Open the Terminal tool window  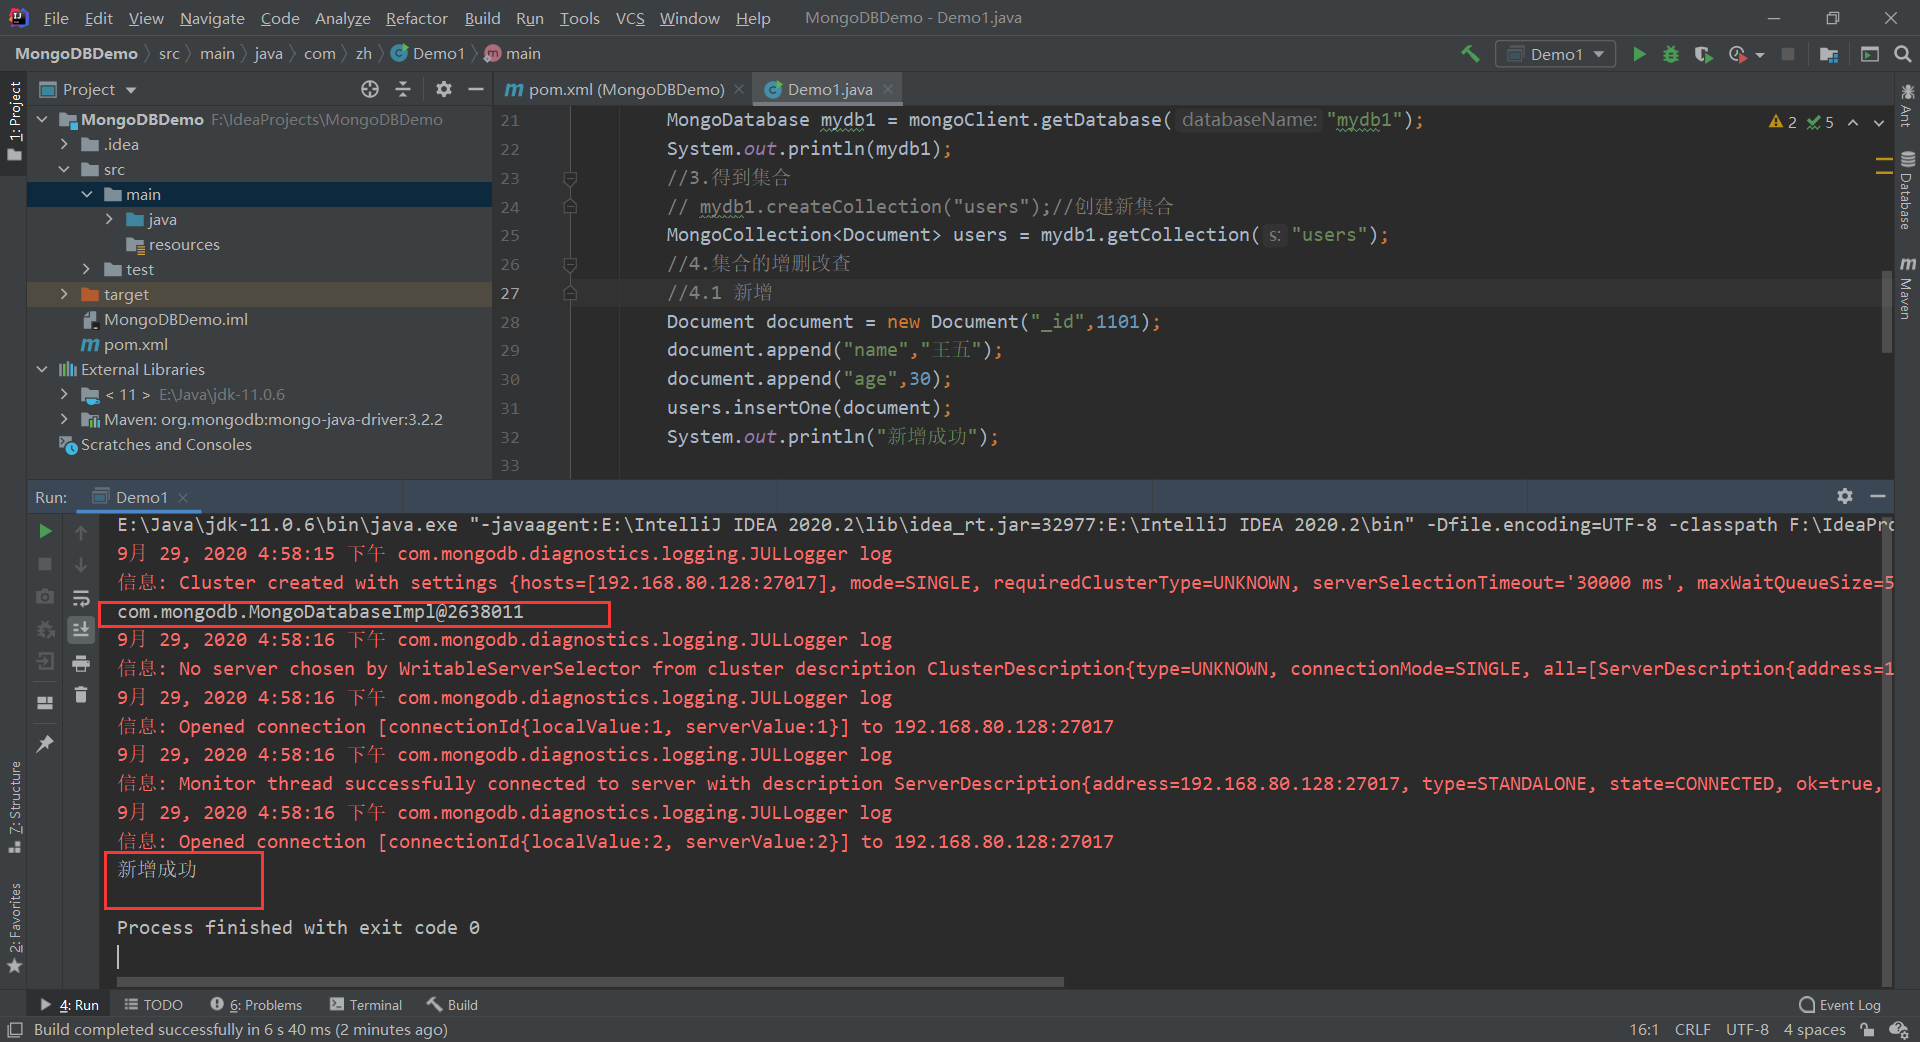[365, 1005]
